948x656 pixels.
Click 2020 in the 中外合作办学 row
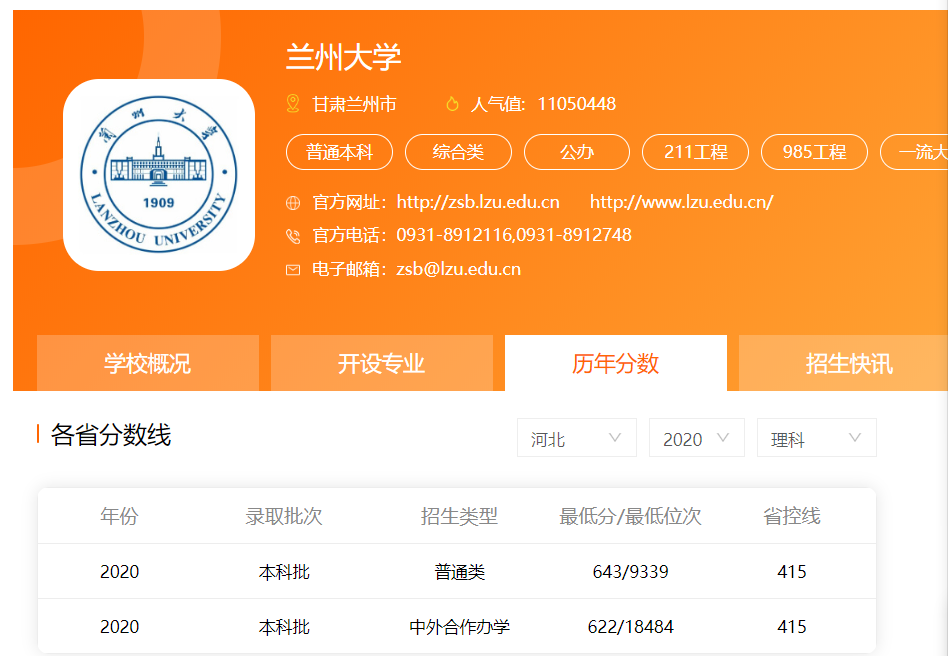[119, 627]
